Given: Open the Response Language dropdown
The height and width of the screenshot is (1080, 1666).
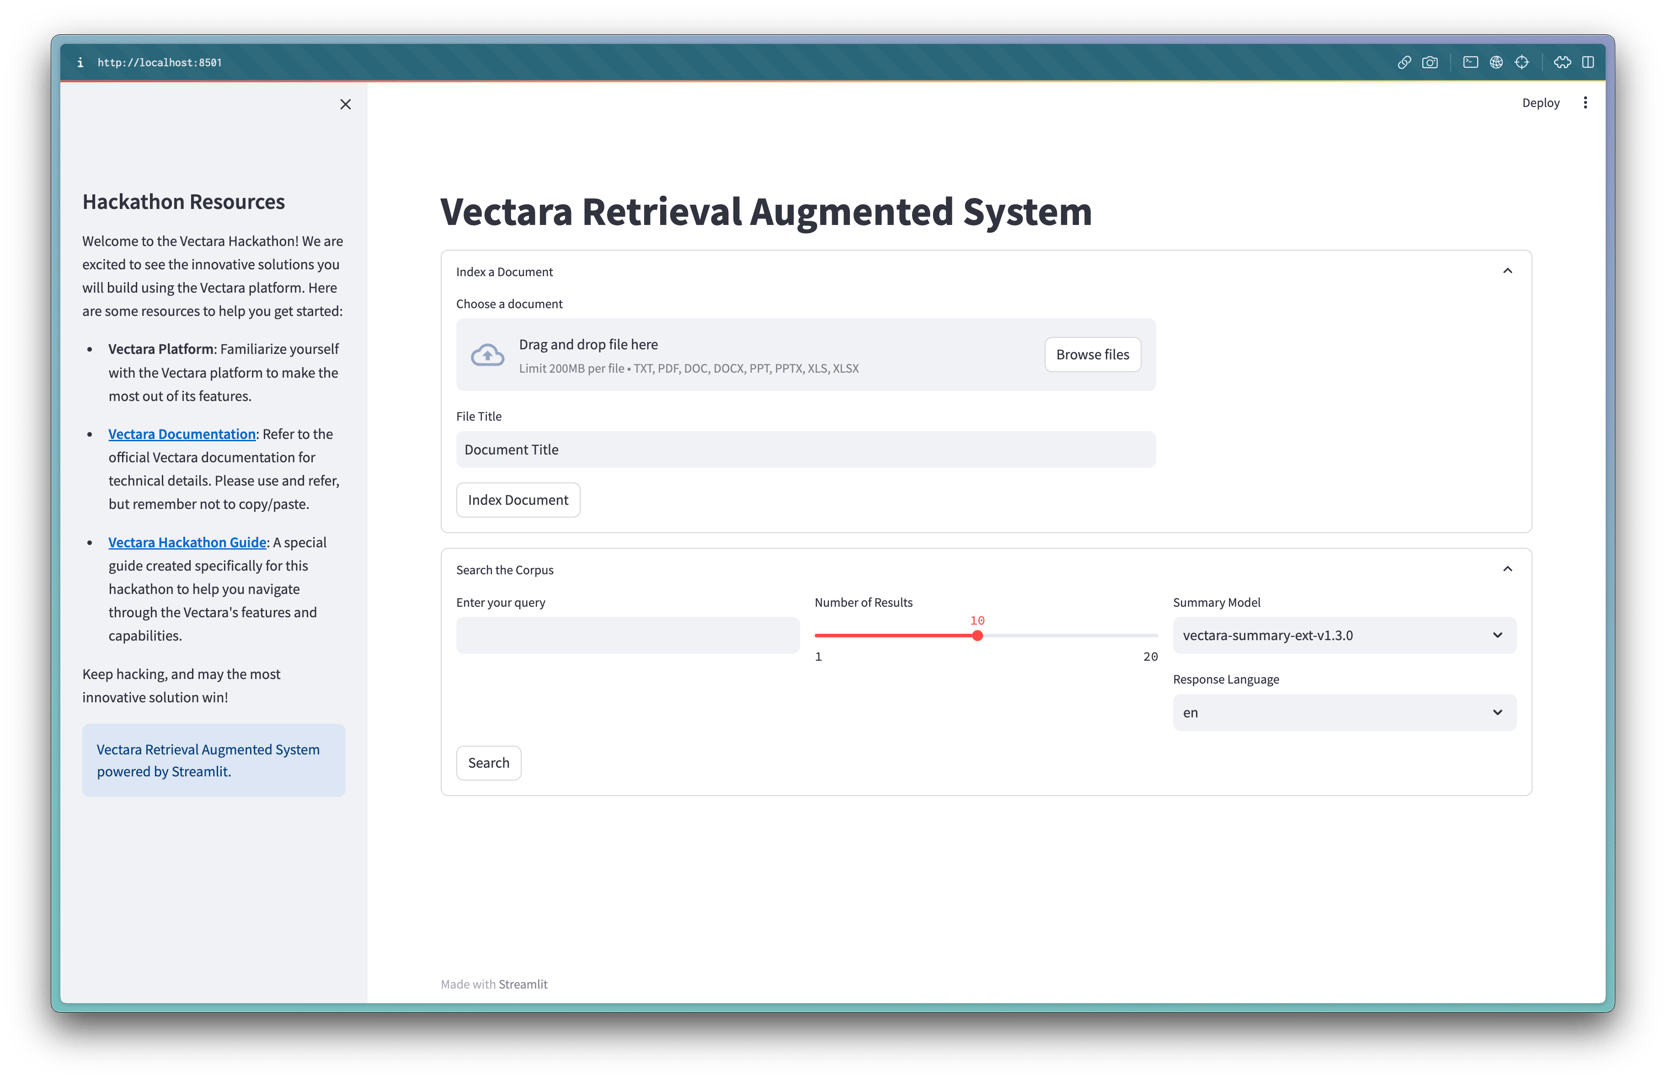Looking at the screenshot, I should (x=1344, y=712).
